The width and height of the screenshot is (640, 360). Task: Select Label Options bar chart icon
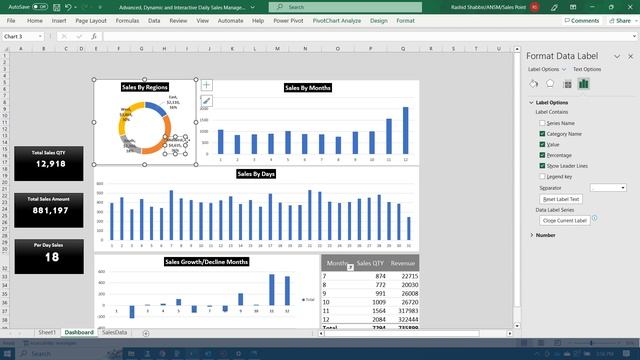(584, 84)
